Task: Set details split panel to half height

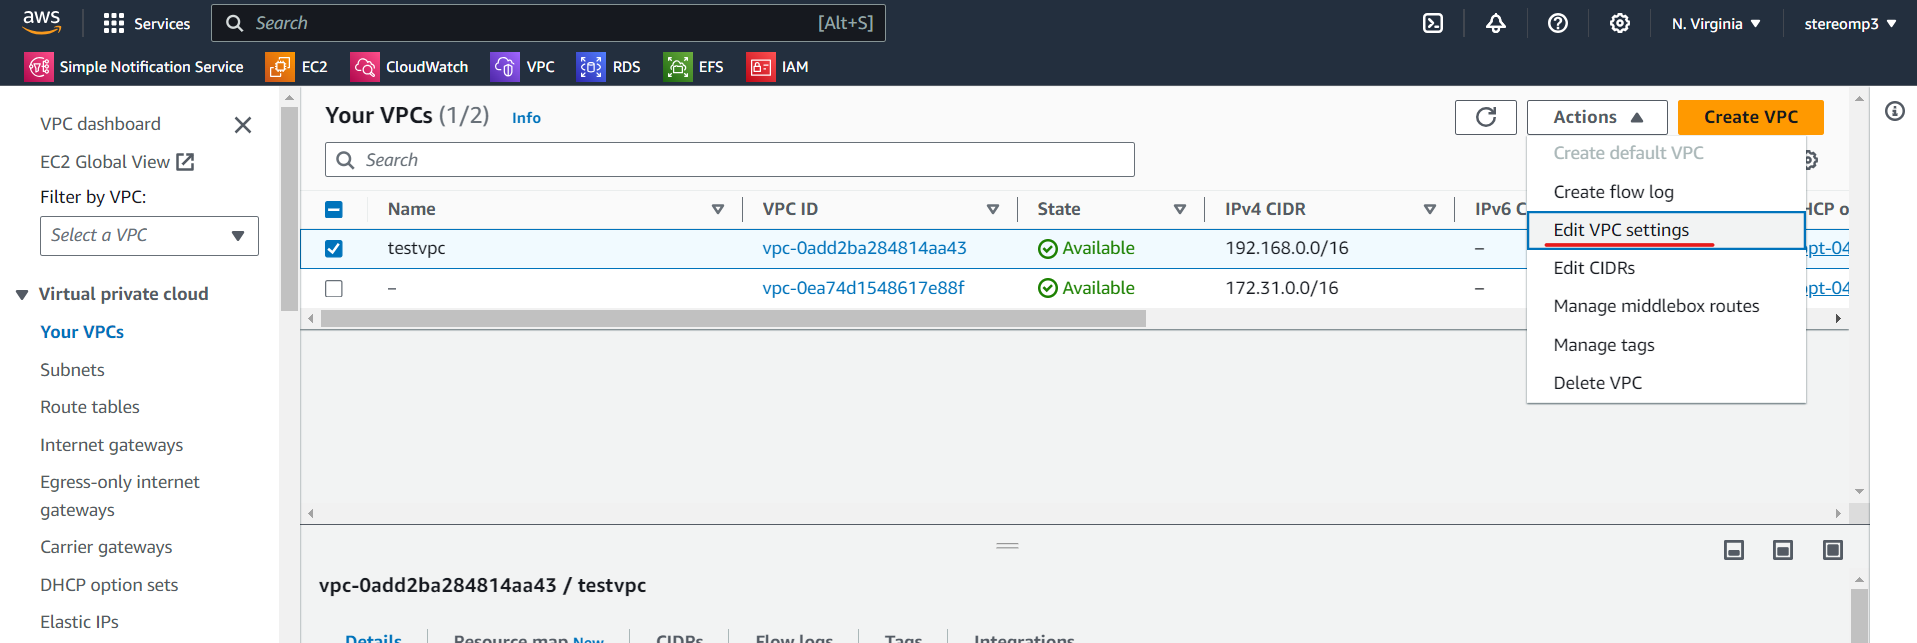Action: click(1783, 550)
